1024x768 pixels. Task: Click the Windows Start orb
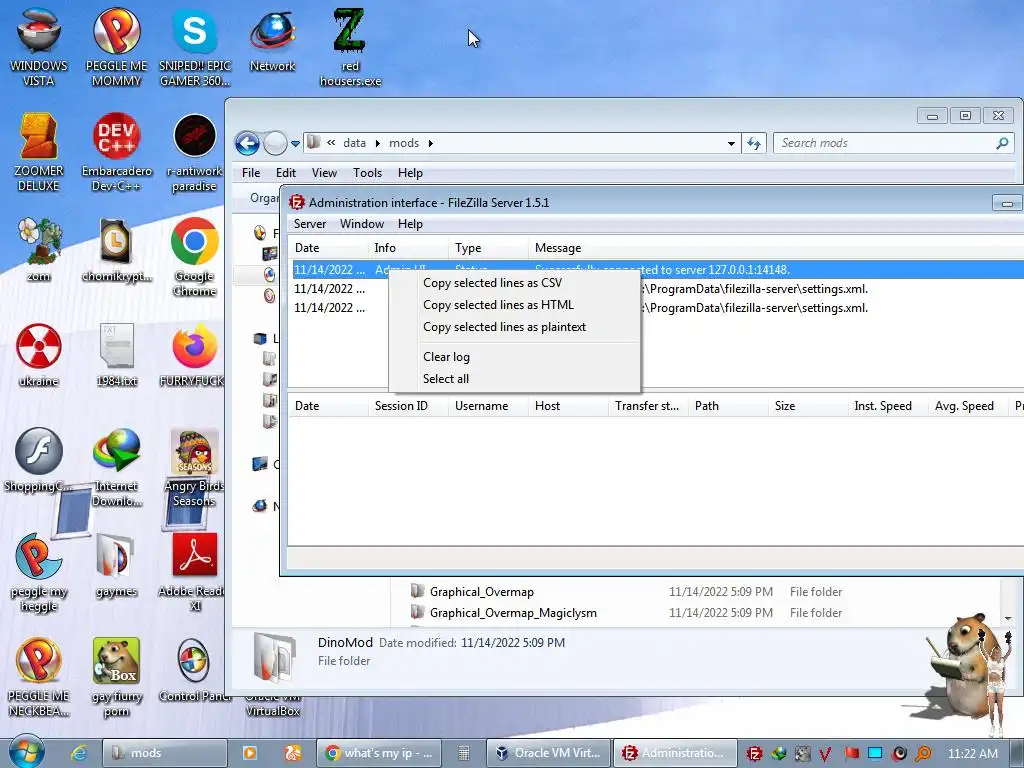[27, 751]
